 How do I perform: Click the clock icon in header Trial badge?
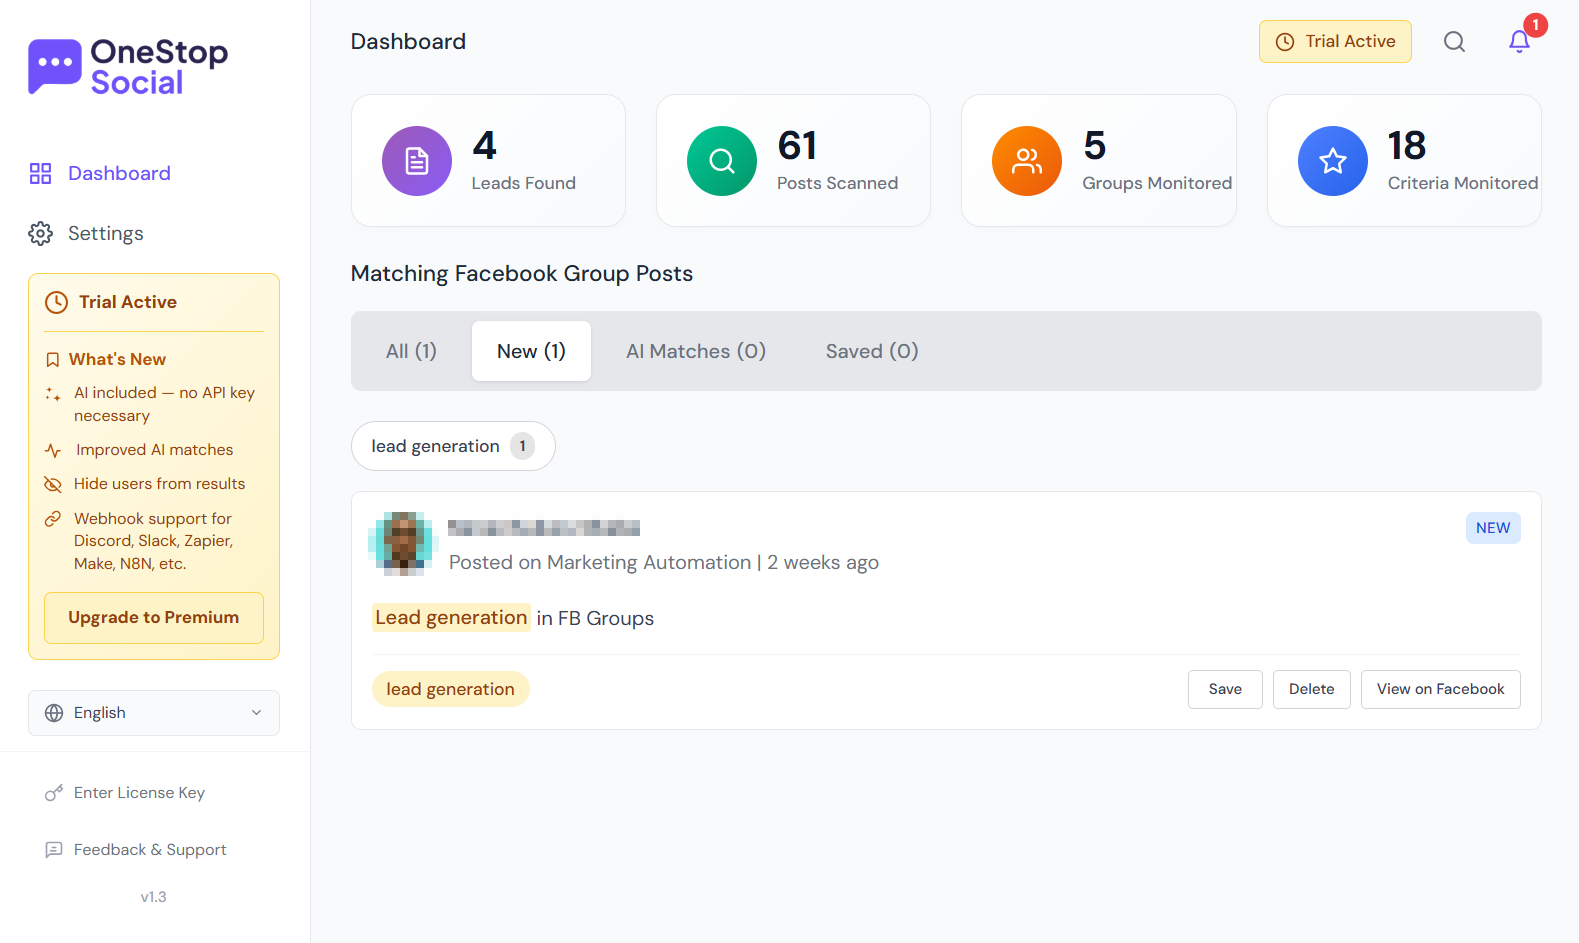pos(1285,42)
